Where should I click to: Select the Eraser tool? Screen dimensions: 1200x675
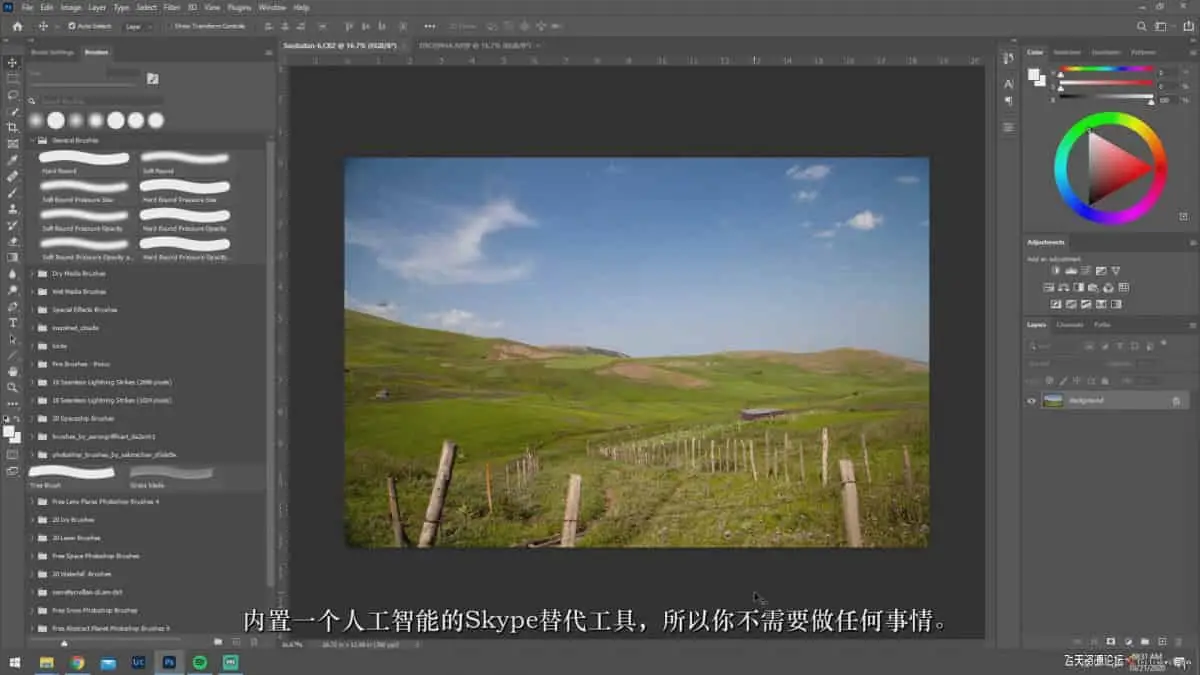click(x=13, y=241)
